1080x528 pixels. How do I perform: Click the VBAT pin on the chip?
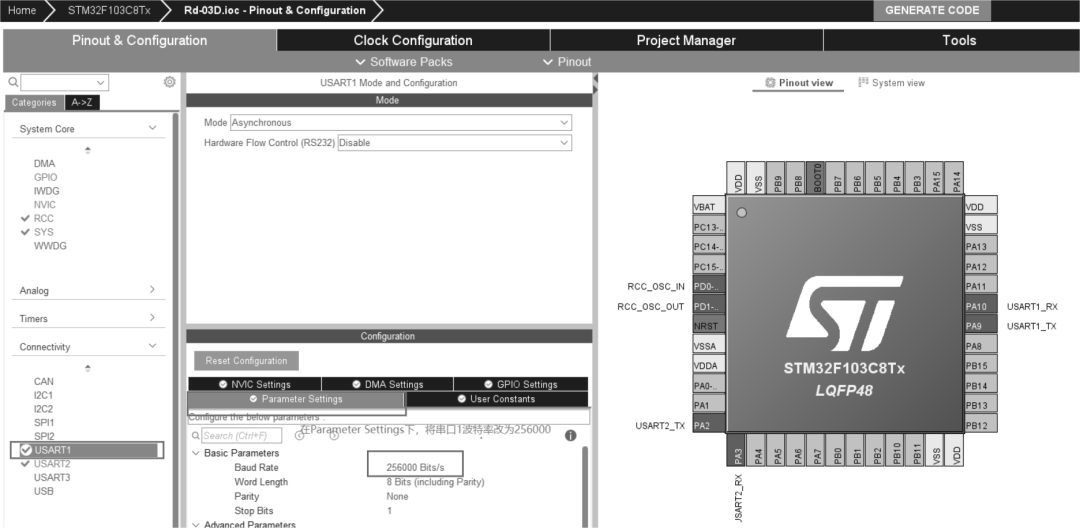709,207
